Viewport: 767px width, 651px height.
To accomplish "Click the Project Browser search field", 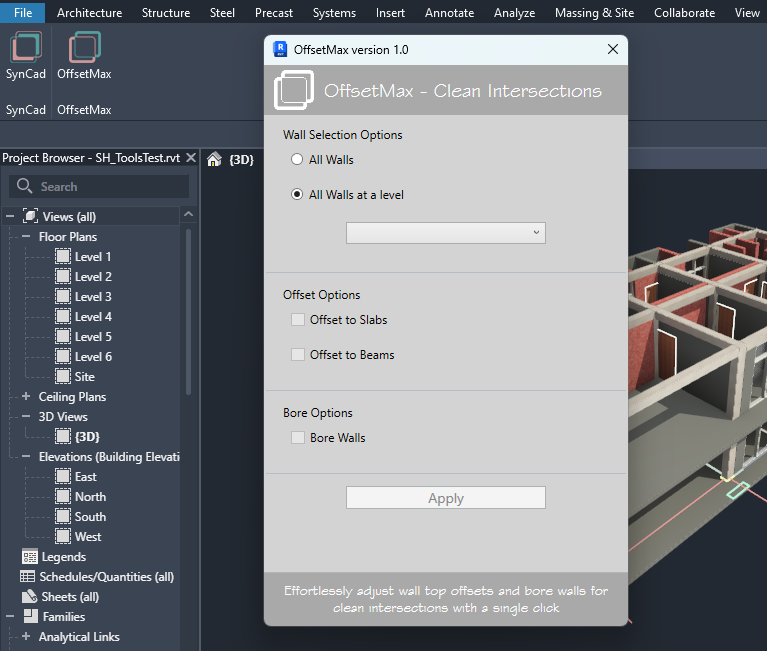I will pyautogui.click(x=99, y=186).
